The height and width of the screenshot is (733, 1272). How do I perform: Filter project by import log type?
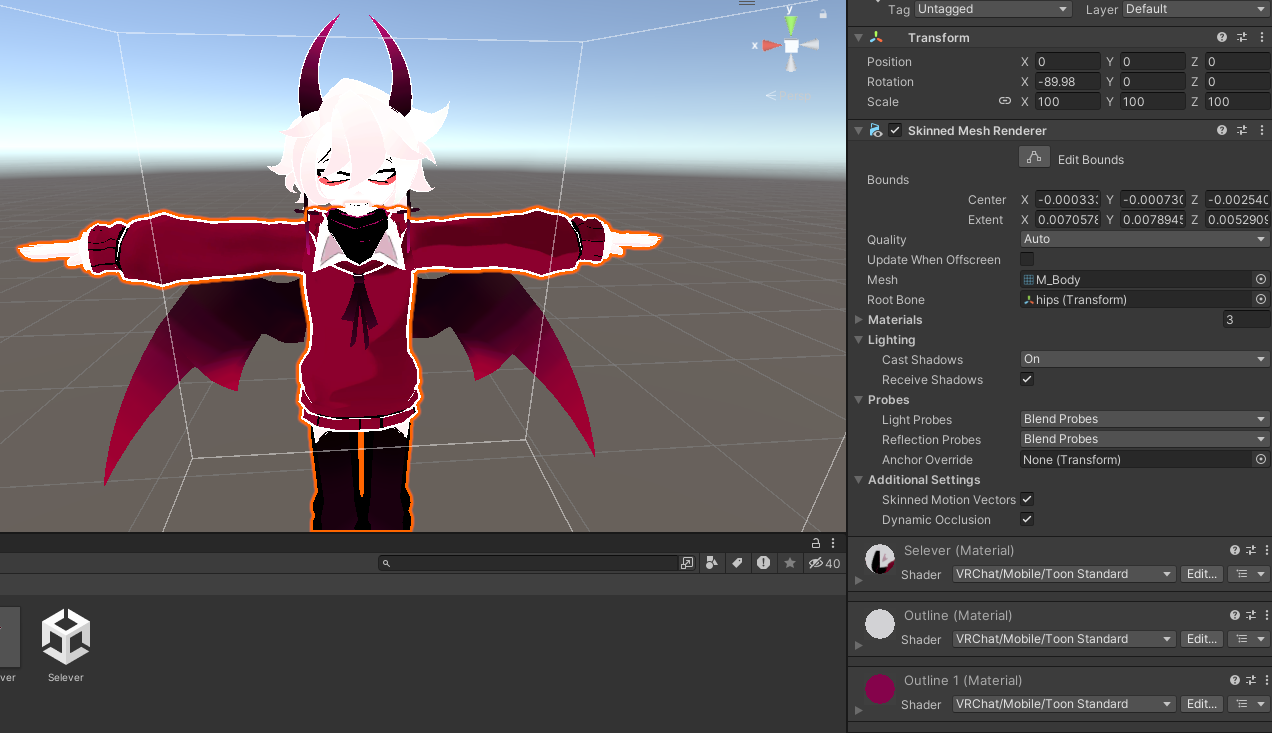coord(763,563)
